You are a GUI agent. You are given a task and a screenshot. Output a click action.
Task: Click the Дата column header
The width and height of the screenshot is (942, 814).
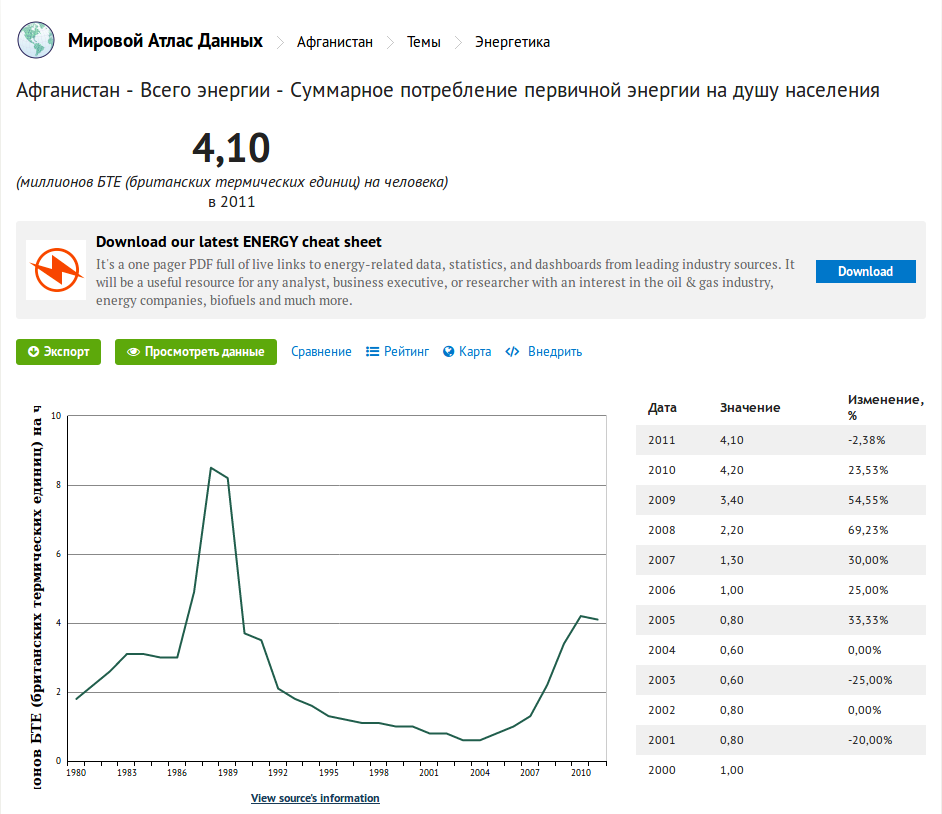click(662, 408)
